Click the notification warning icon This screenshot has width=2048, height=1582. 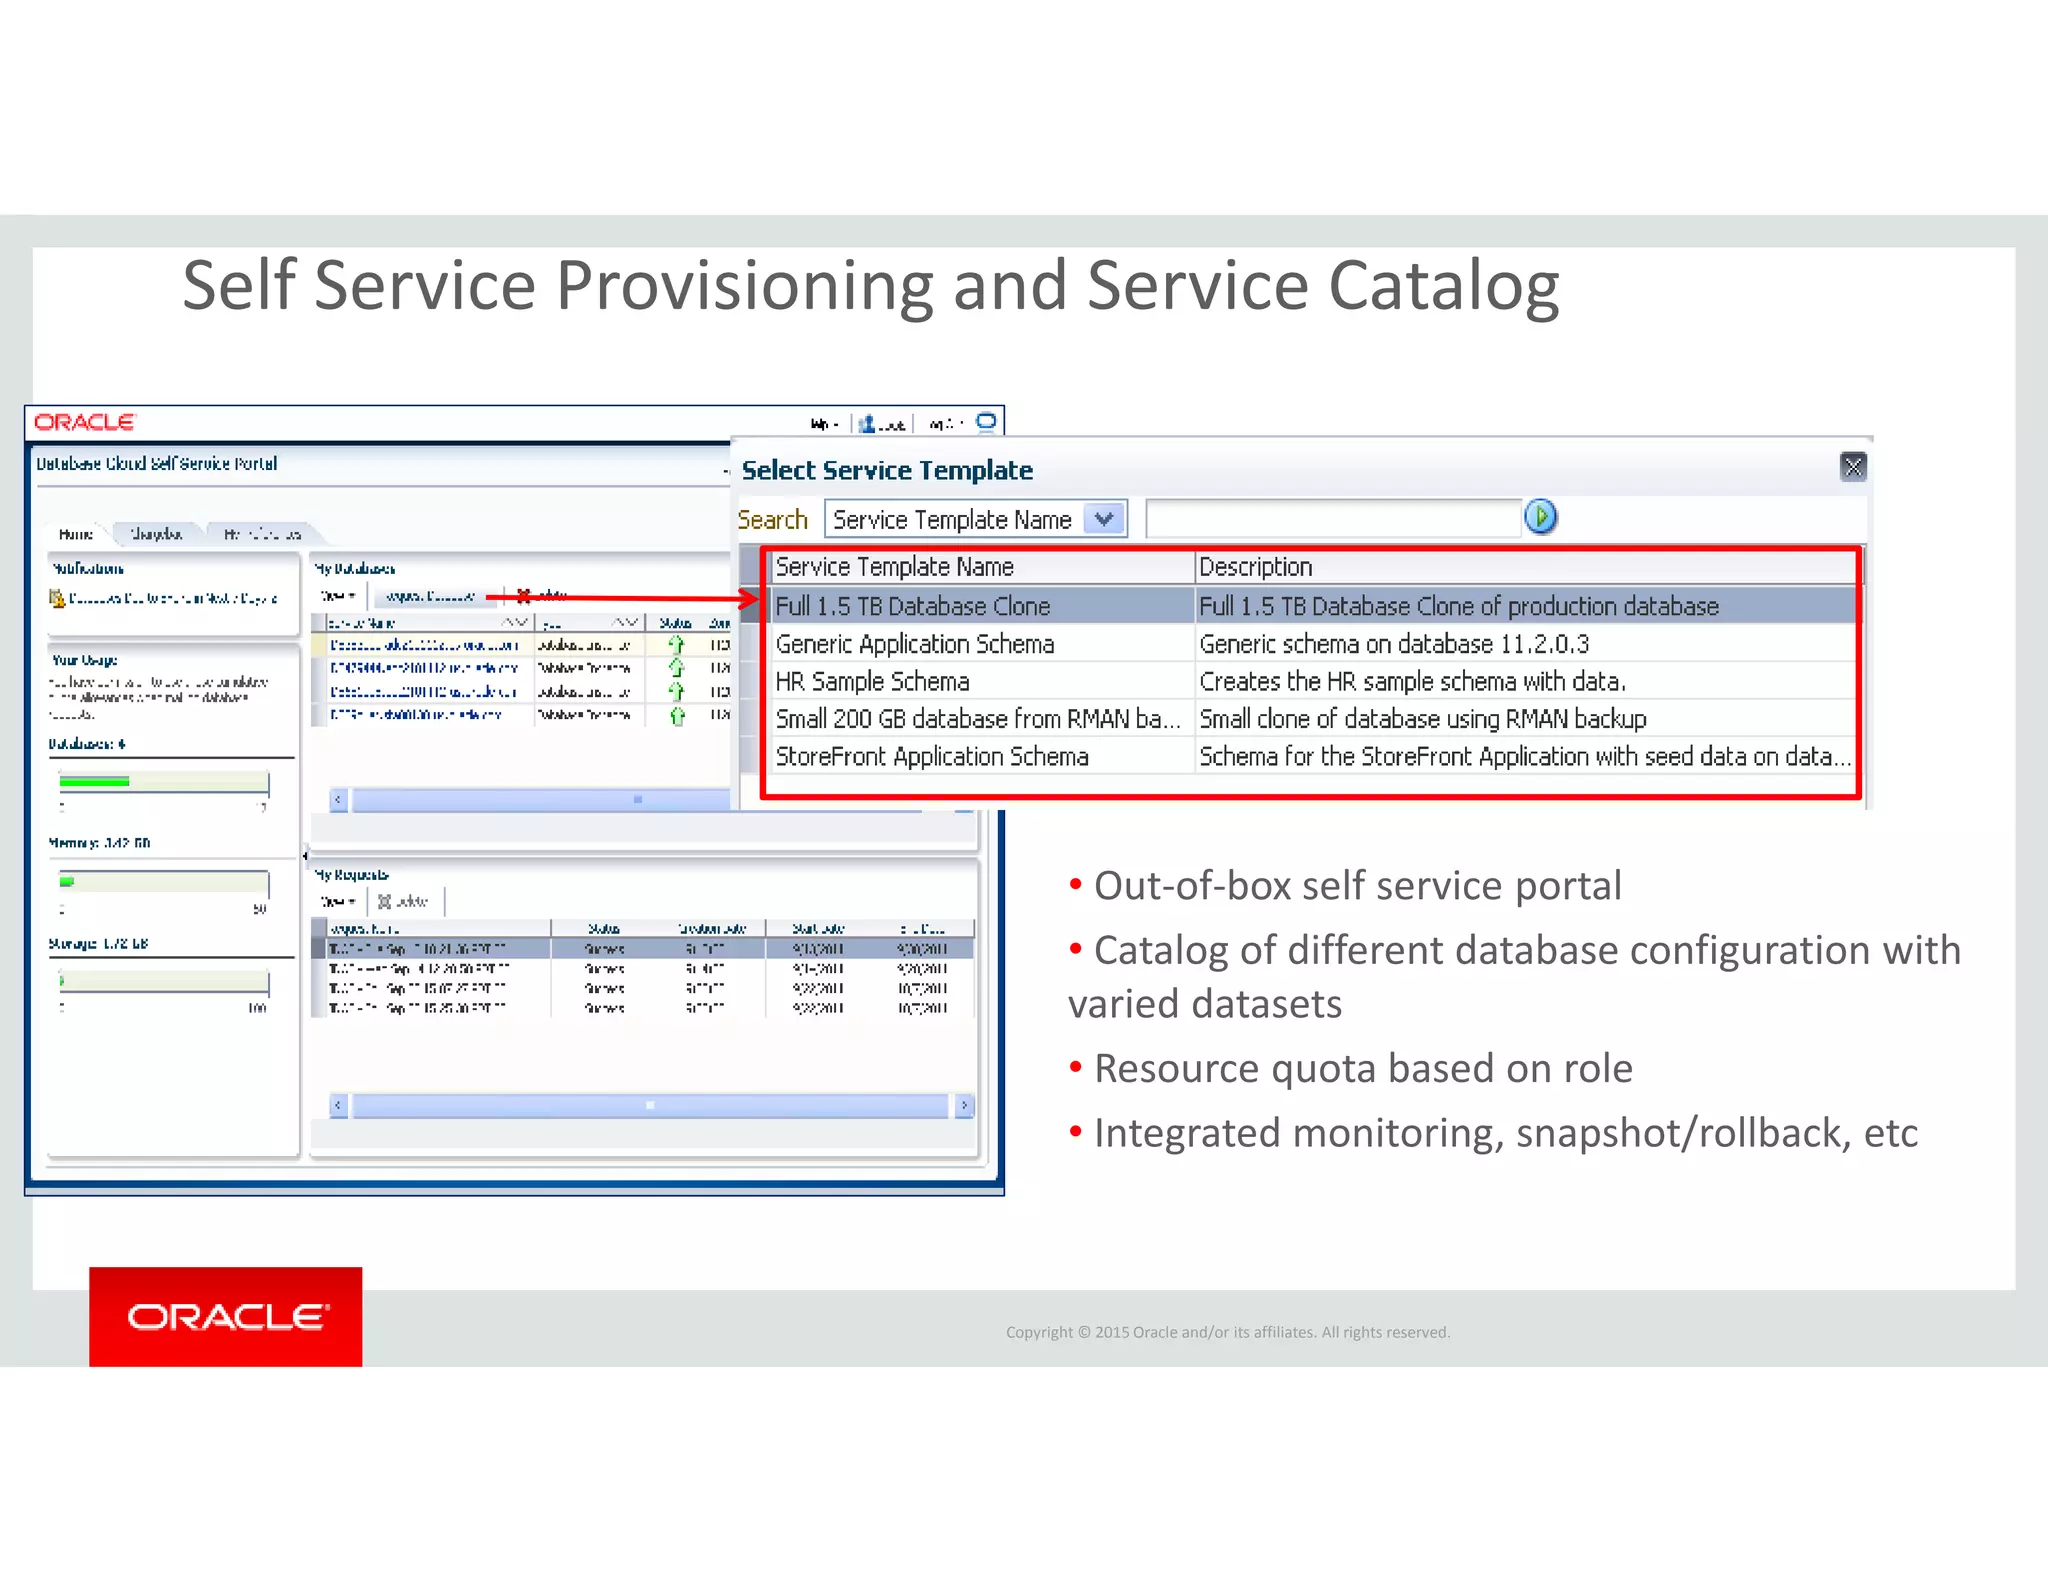pos(57,598)
